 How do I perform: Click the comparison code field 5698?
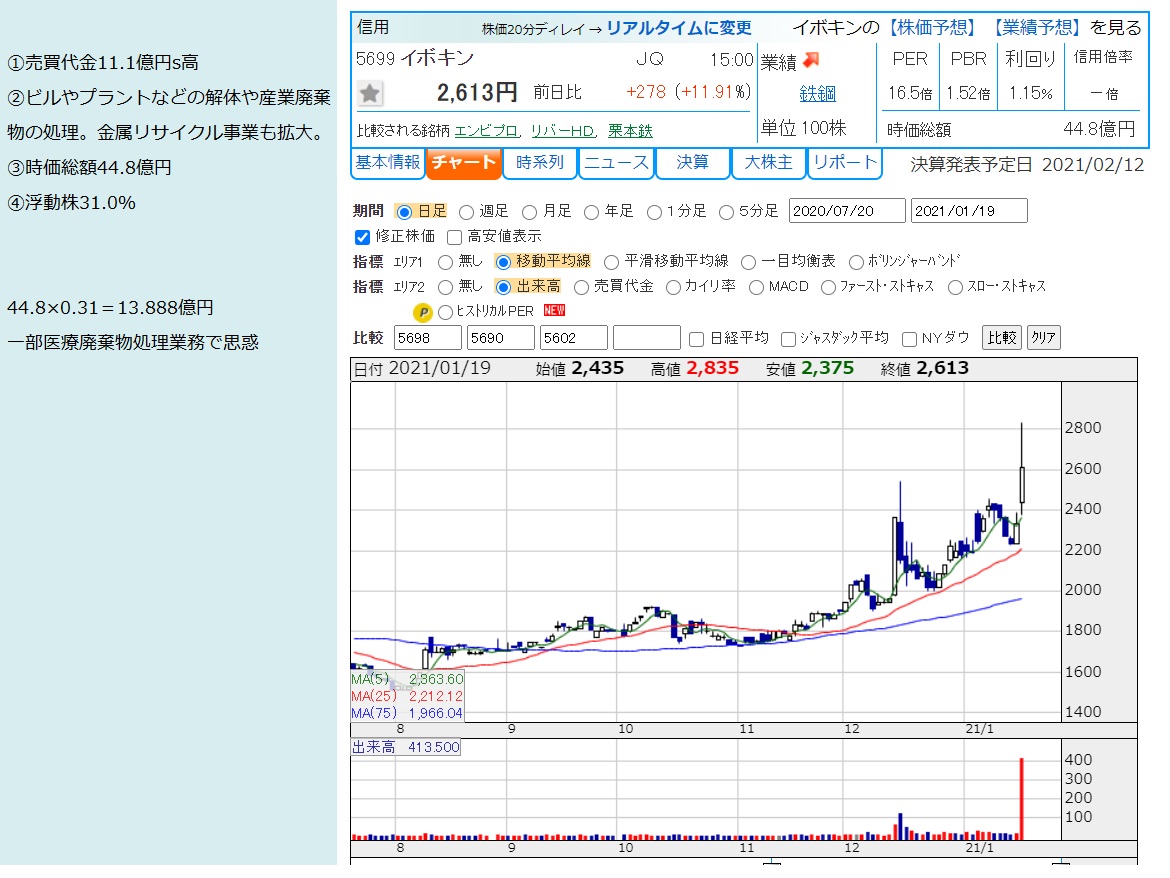coord(428,338)
